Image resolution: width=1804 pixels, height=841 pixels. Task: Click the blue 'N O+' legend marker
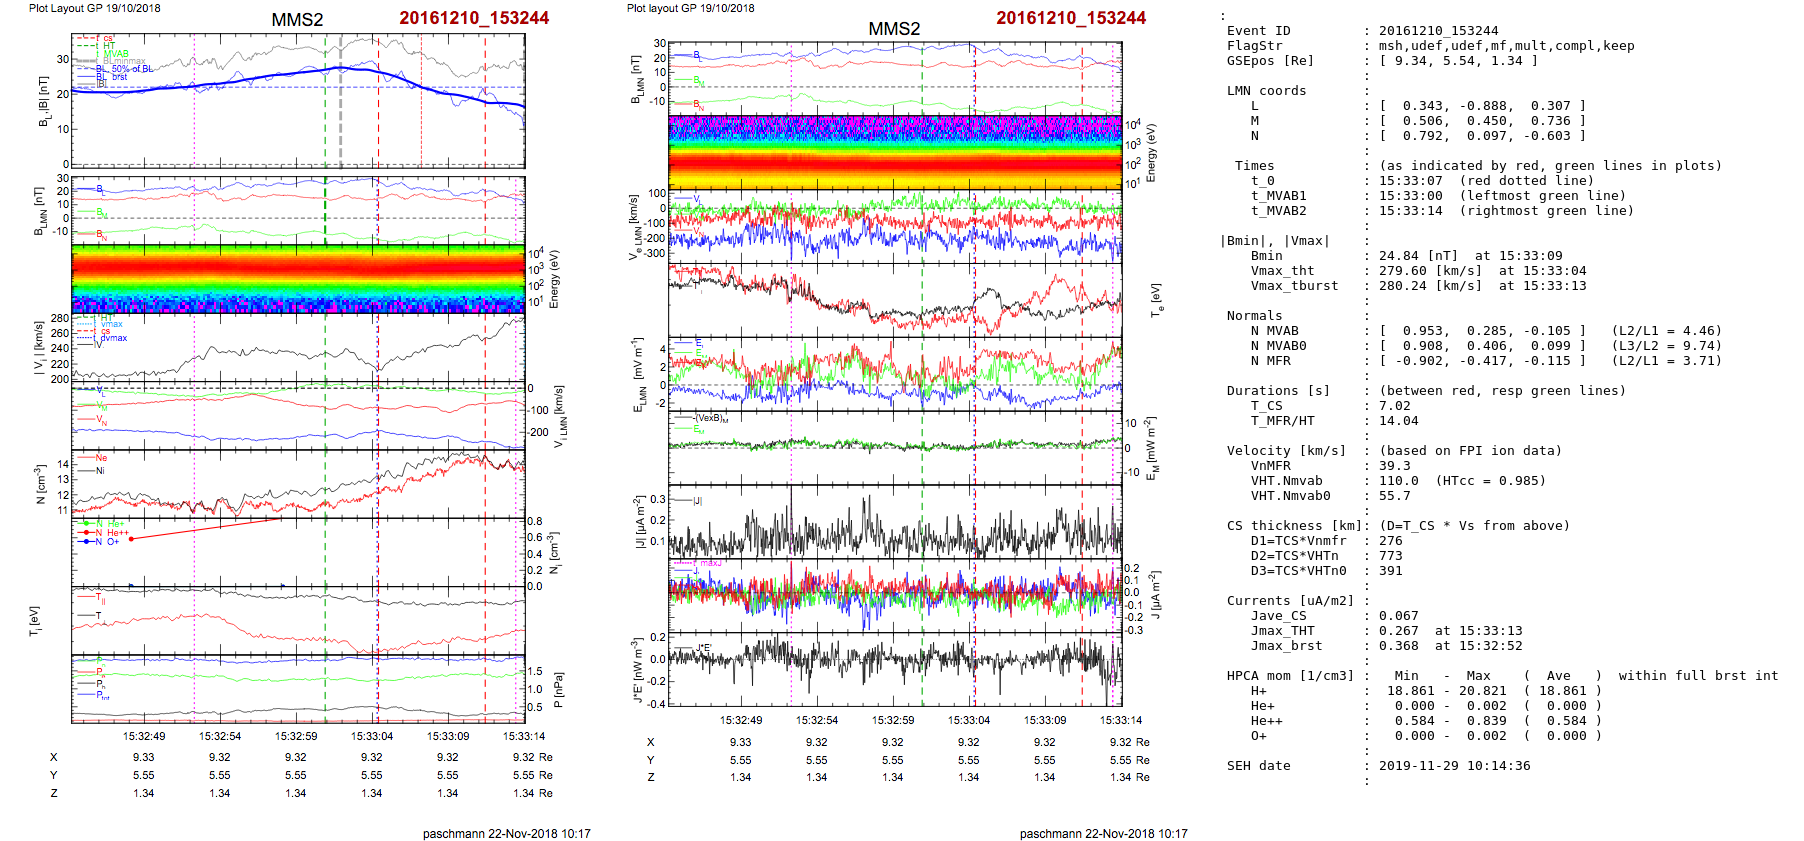pyautogui.click(x=87, y=542)
